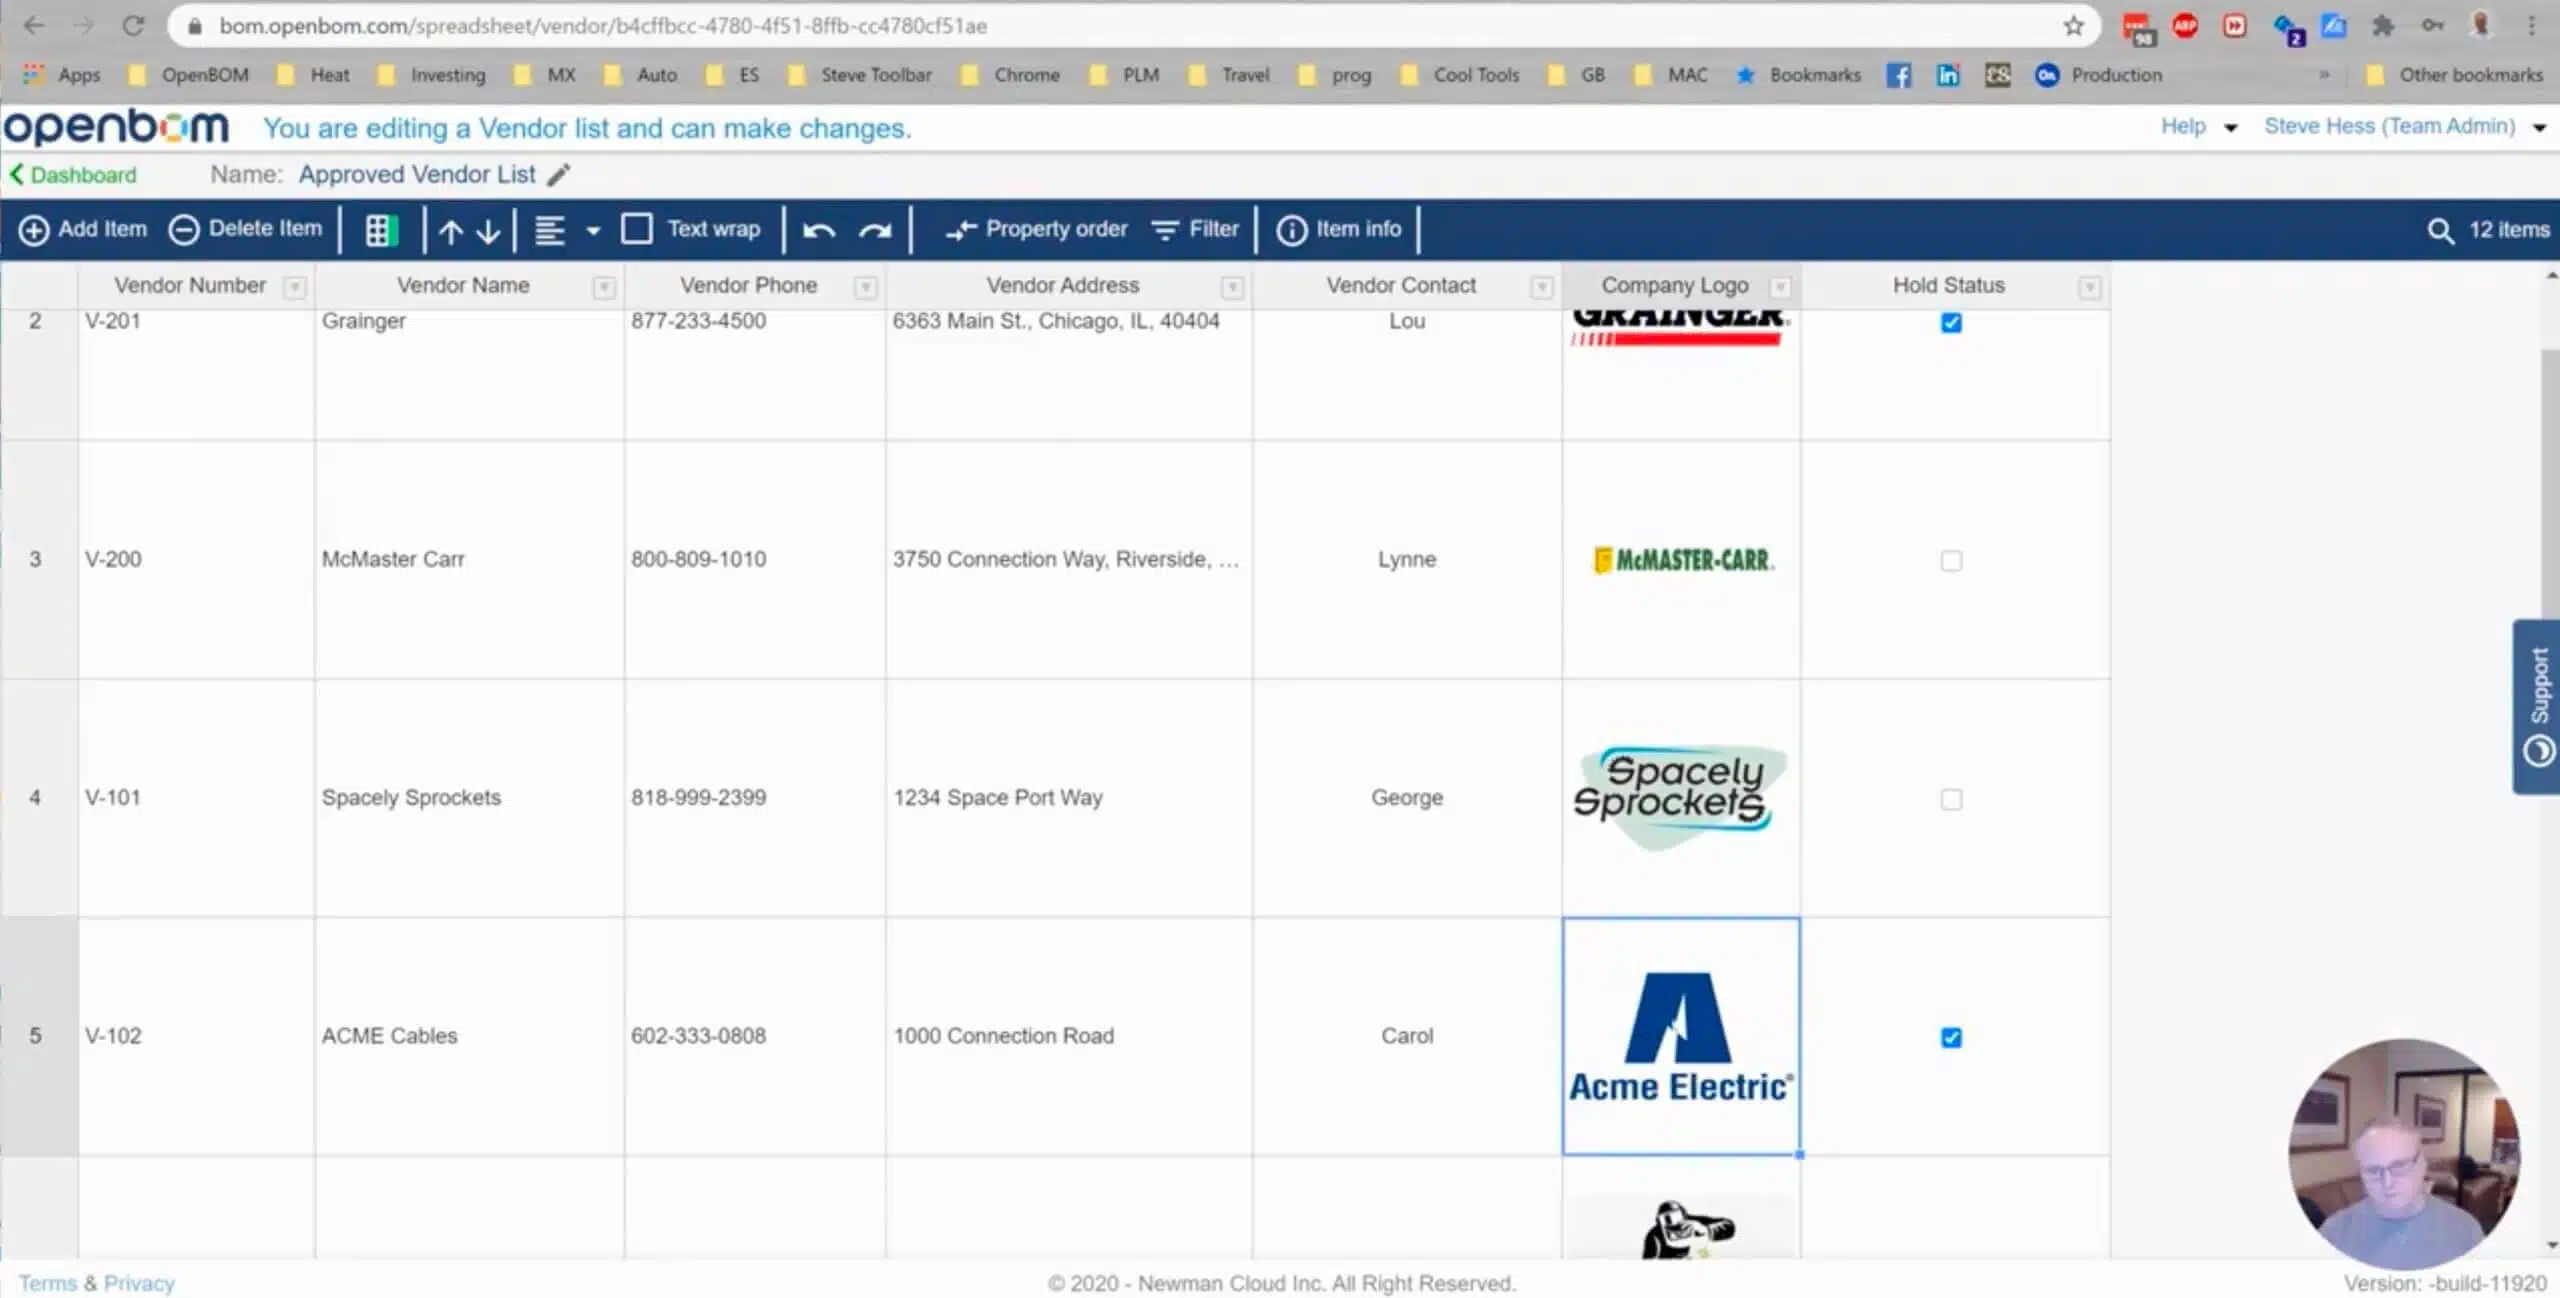
Task: Select the 'McMaster Carr' vendor name cell
Action: (470, 560)
